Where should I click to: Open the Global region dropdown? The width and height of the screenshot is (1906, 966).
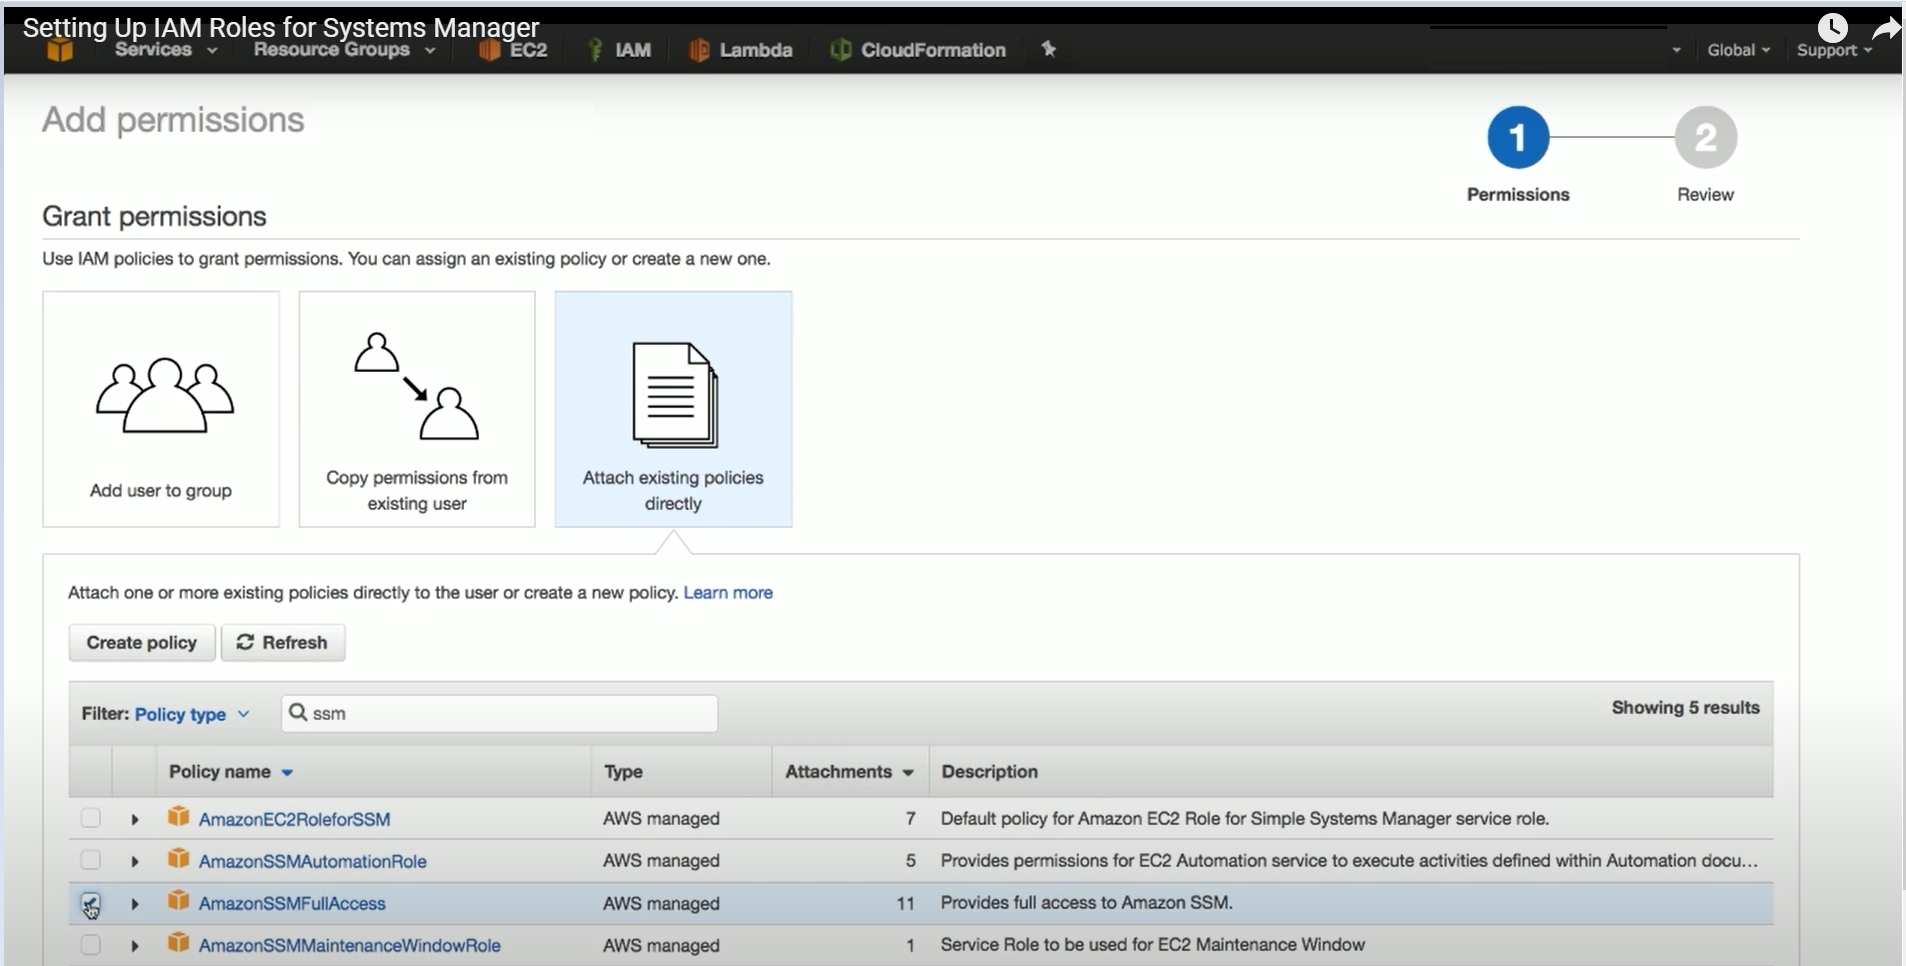tap(1738, 50)
